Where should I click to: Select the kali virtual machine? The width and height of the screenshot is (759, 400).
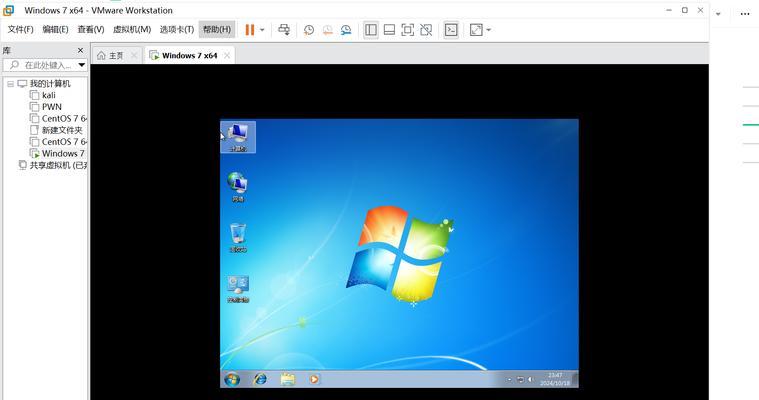pos(48,95)
